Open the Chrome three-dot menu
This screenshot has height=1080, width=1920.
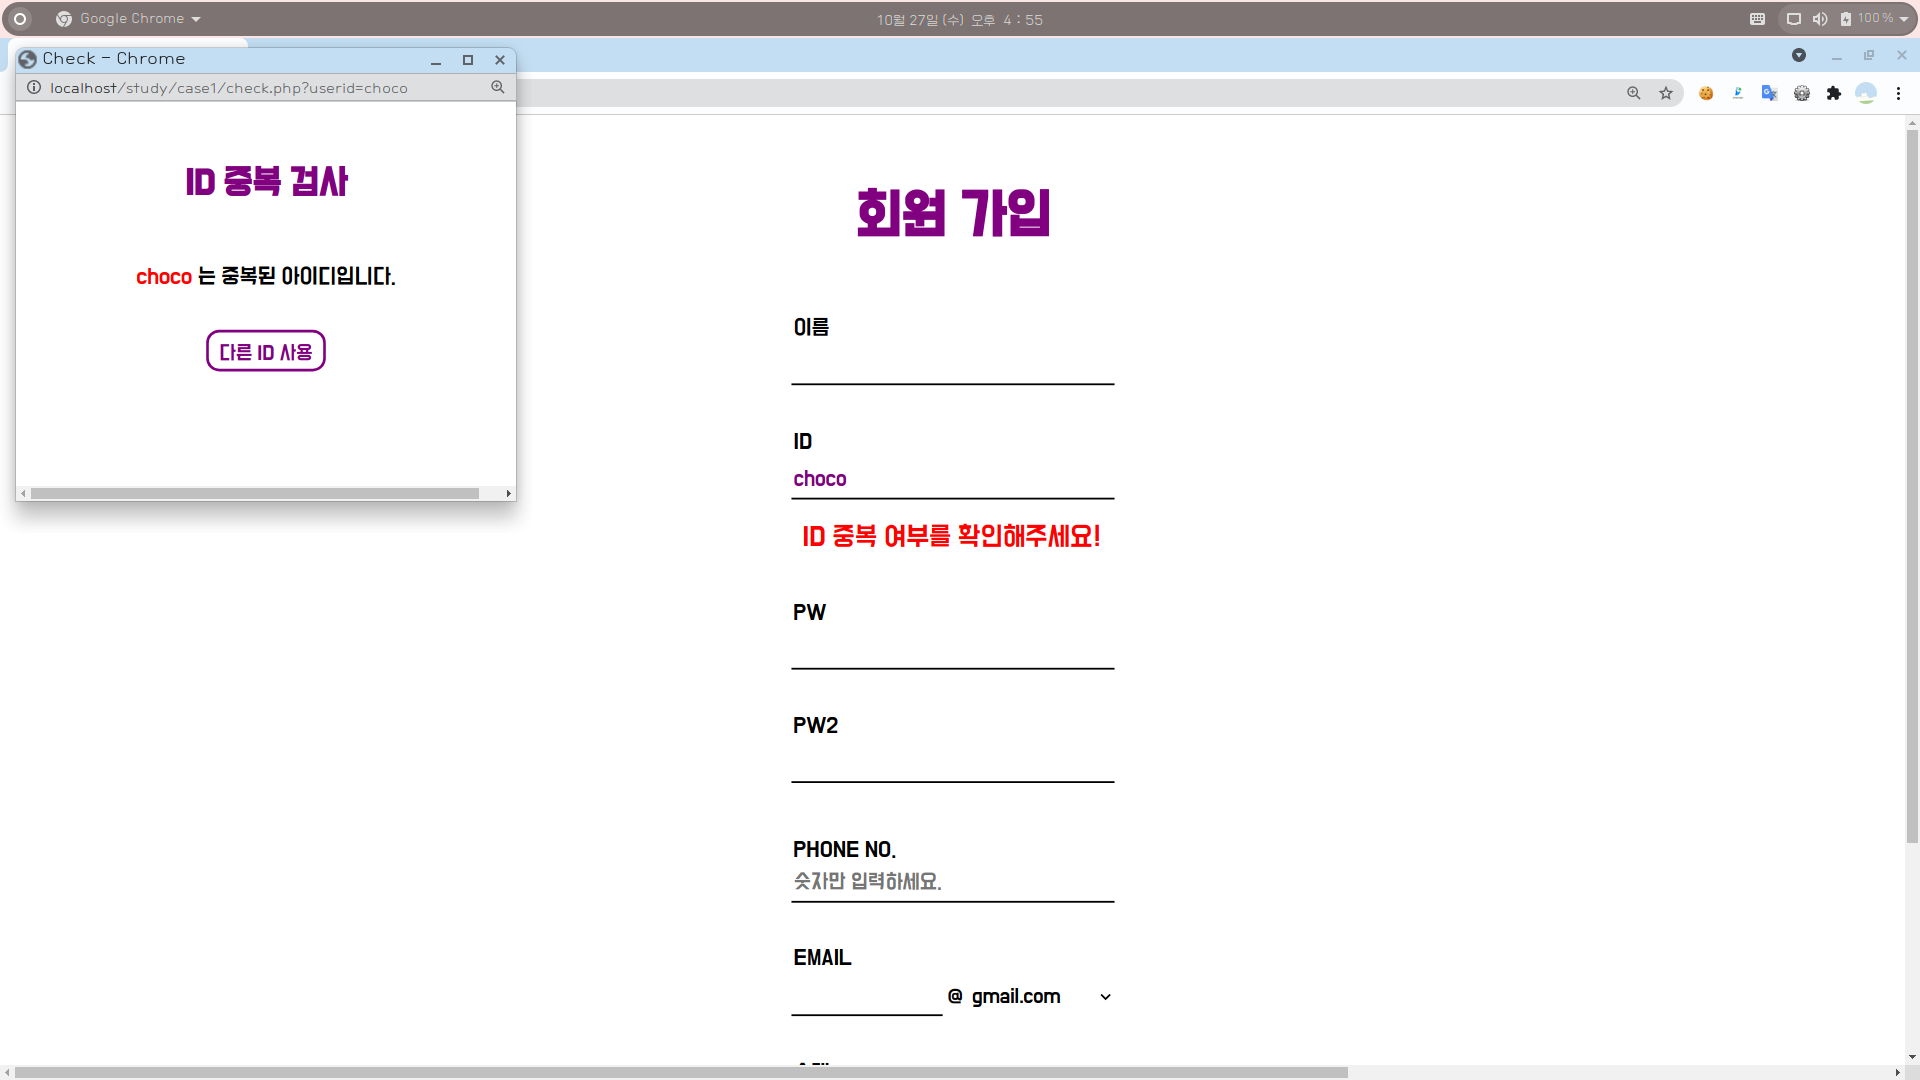[1898, 93]
